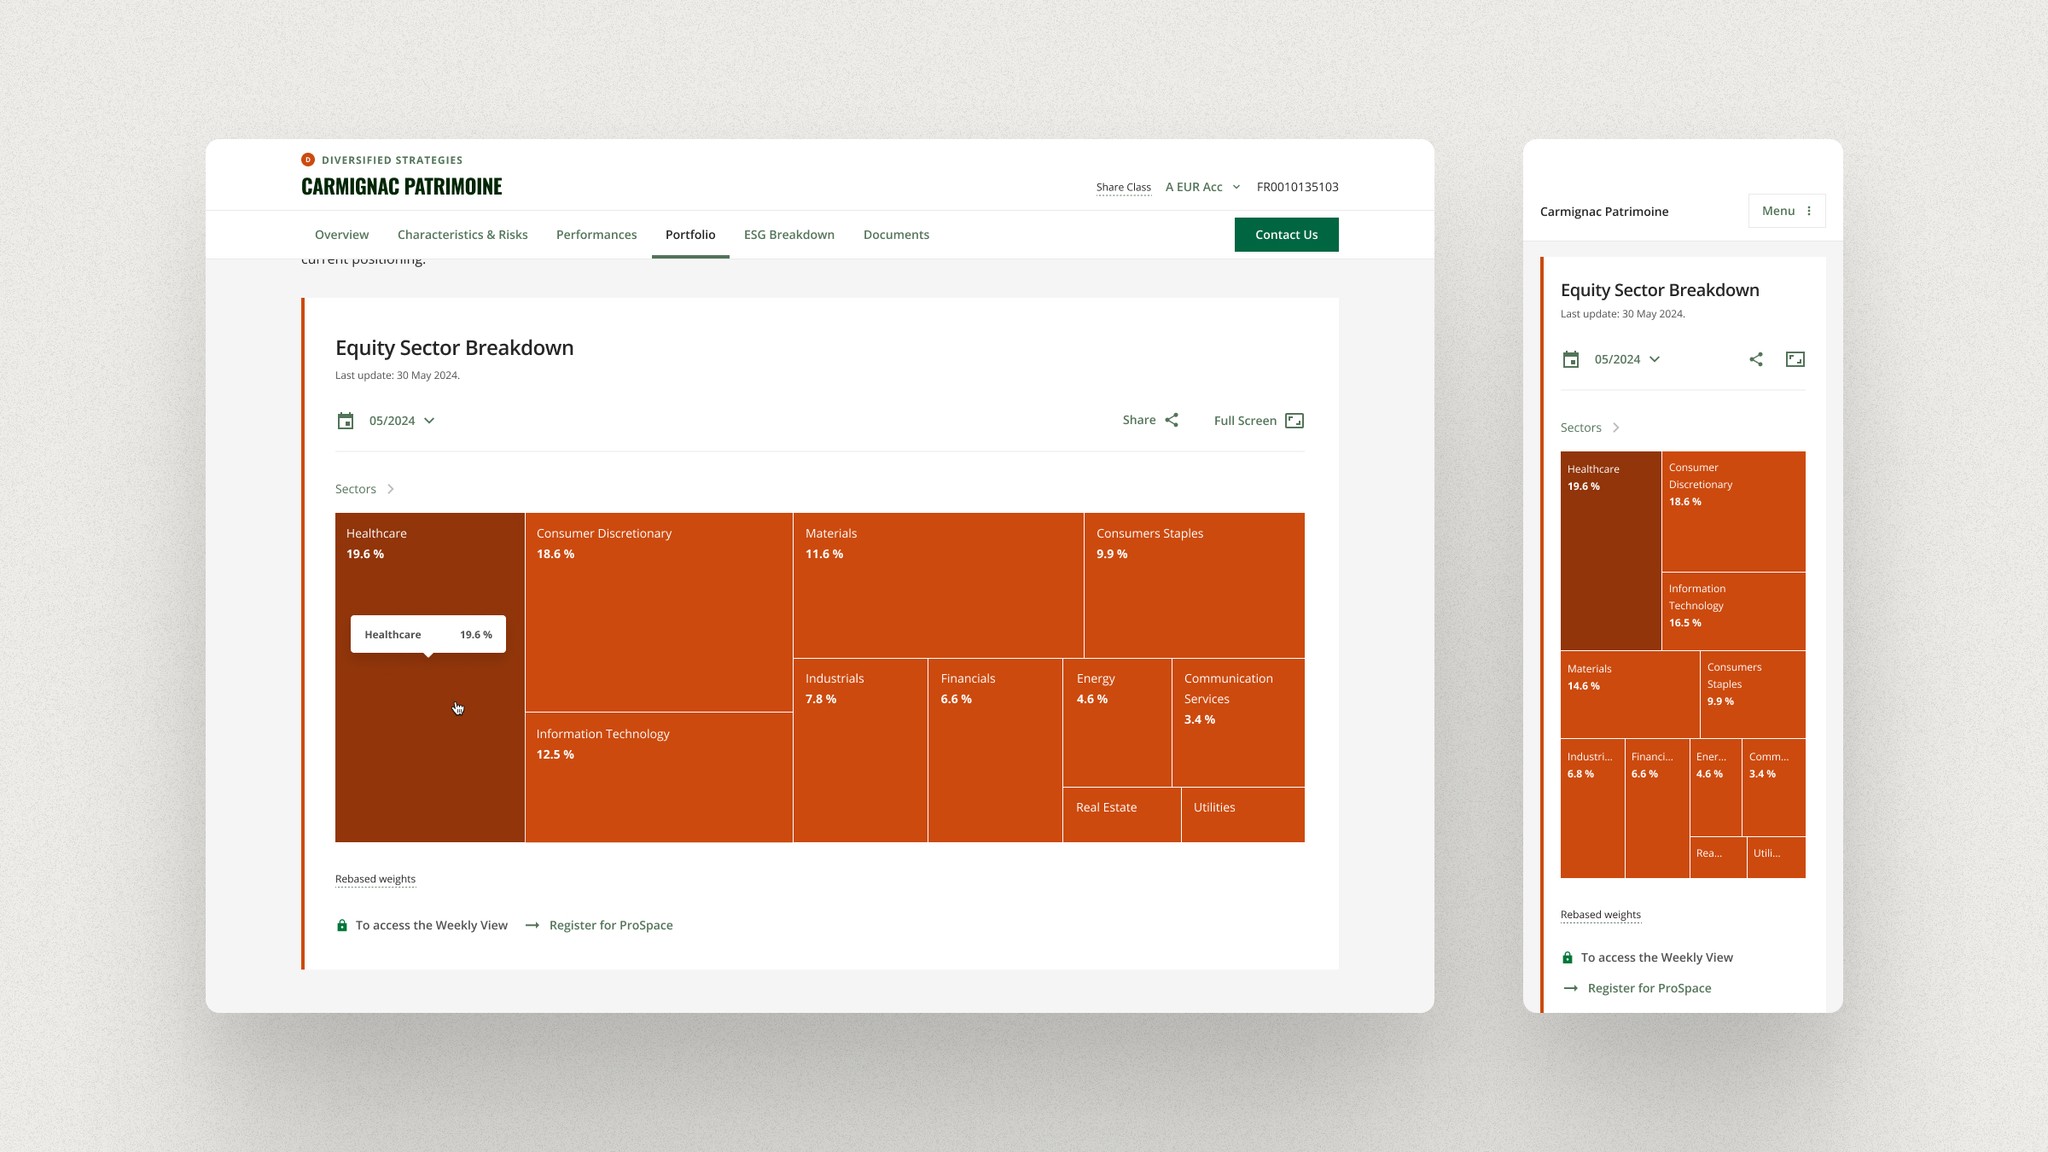Click the full screen icon in mobile panel
Screen dimensions: 2048x1152
1795,359
